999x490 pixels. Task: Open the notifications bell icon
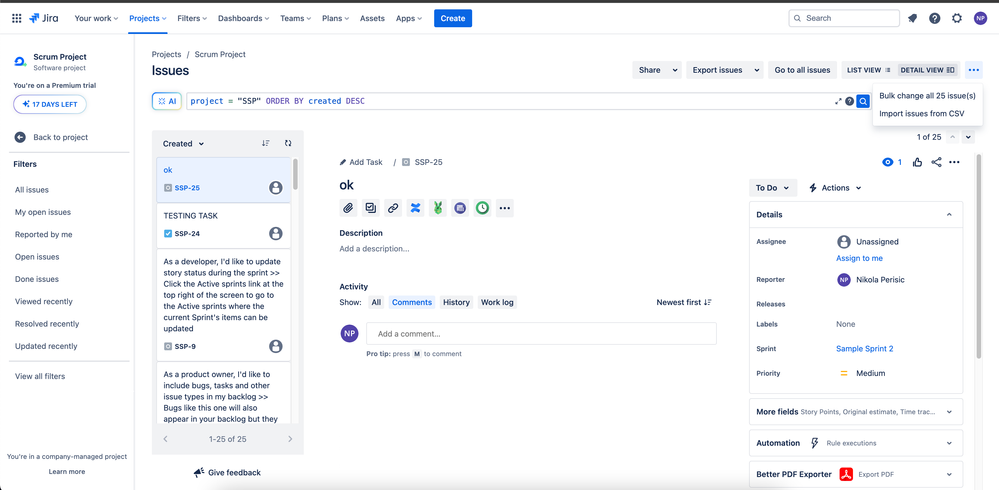coord(912,18)
